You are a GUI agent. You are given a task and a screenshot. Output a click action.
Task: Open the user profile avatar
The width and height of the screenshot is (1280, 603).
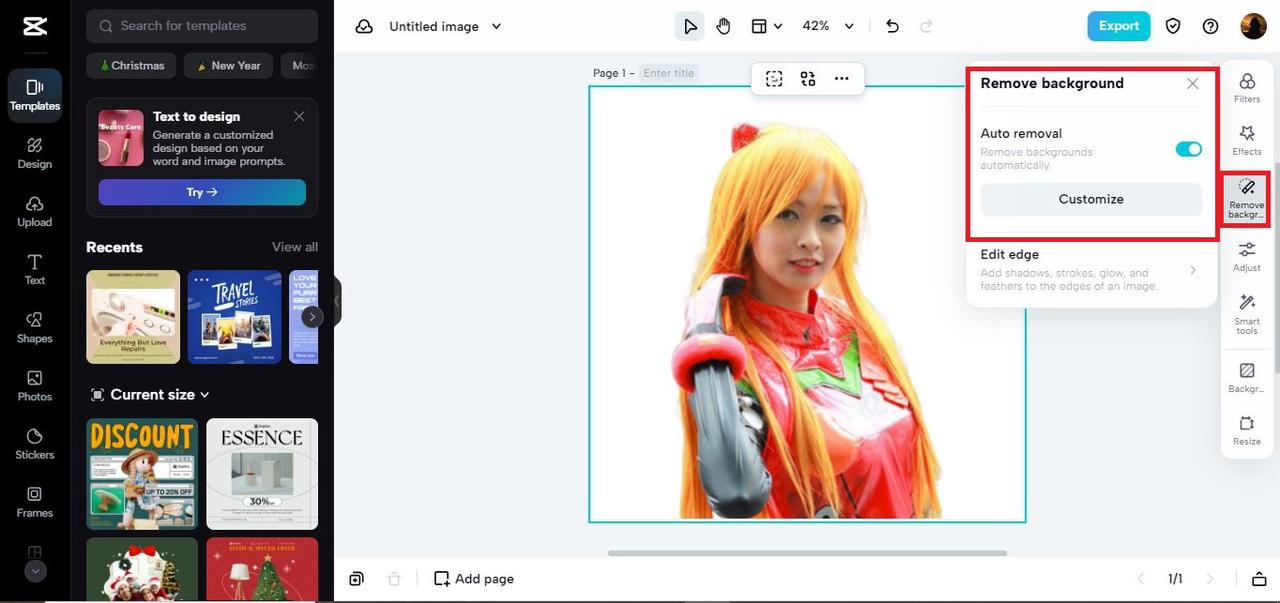(x=1253, y=27)
